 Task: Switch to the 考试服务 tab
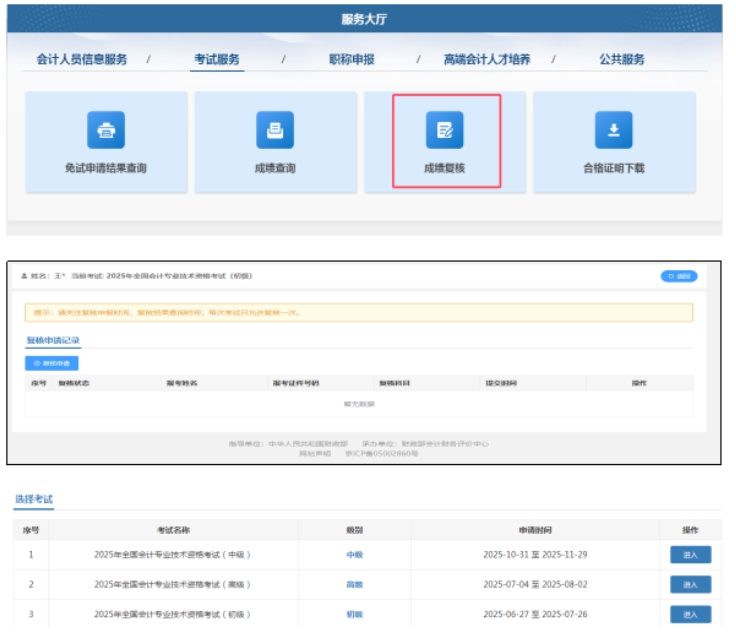coord(217,60)
